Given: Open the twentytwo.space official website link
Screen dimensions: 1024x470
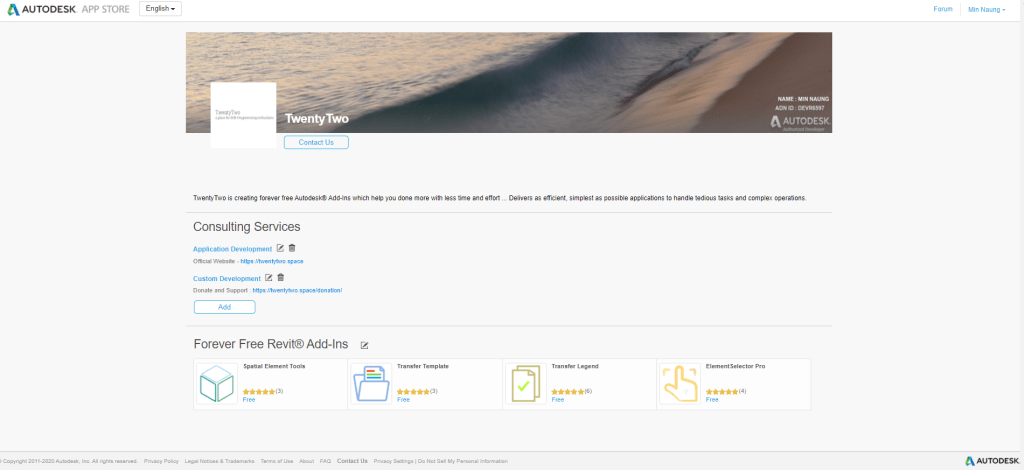Looking at the screenshot, I should (x=272, y=261).
